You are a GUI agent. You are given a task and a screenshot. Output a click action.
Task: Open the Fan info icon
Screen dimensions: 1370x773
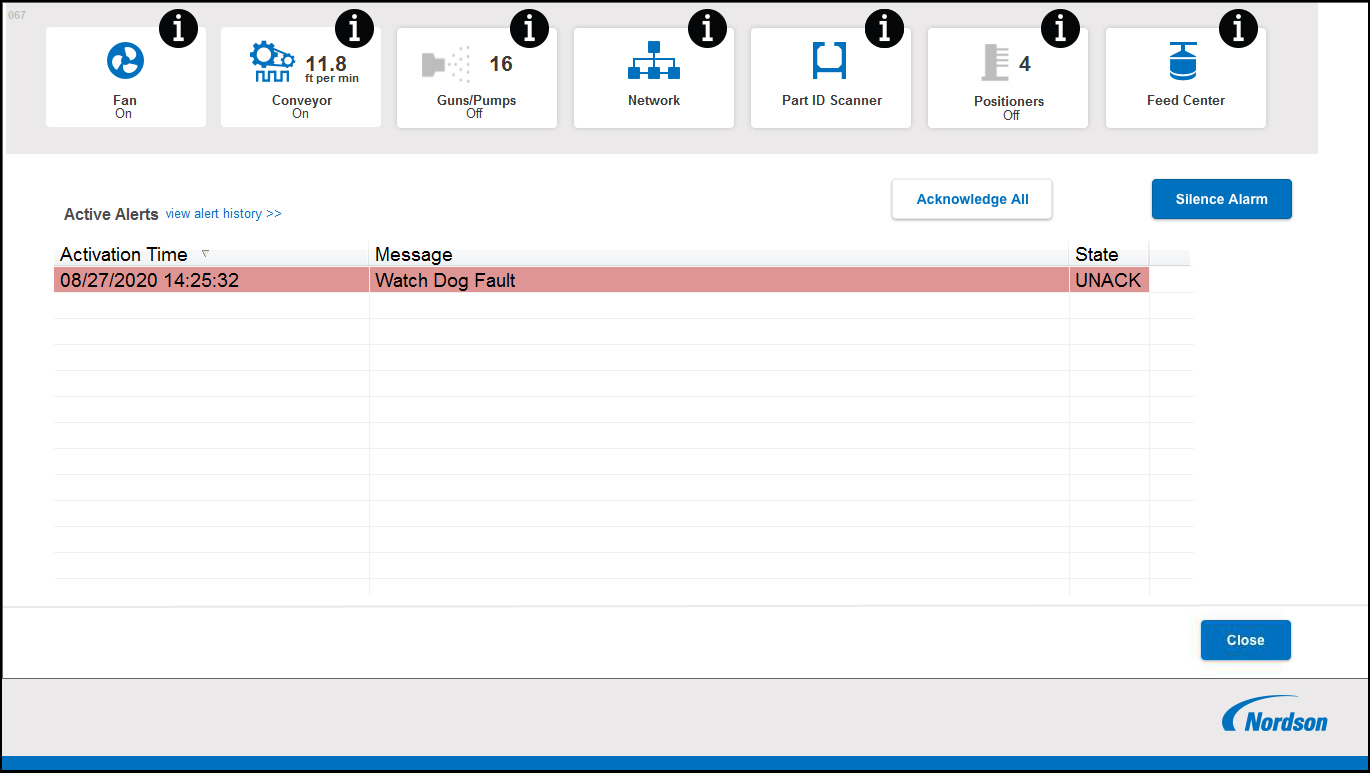click(x=178, y=28)
